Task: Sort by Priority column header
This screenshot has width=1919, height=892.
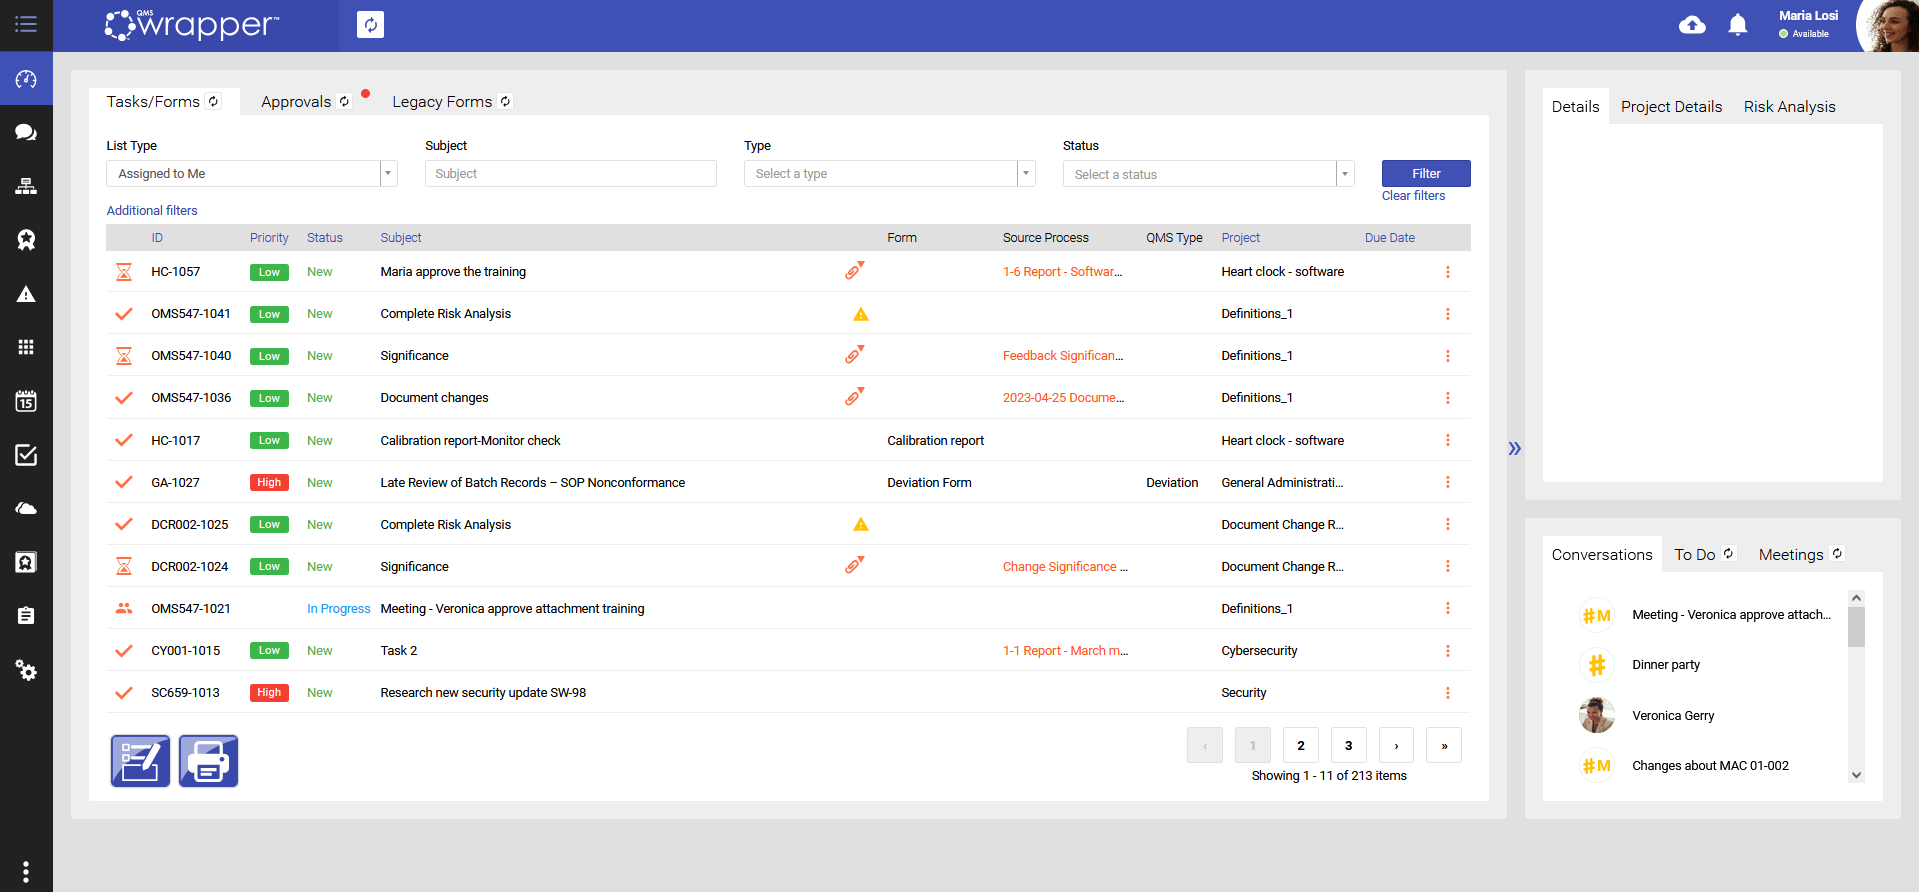Action: point(269,238)
